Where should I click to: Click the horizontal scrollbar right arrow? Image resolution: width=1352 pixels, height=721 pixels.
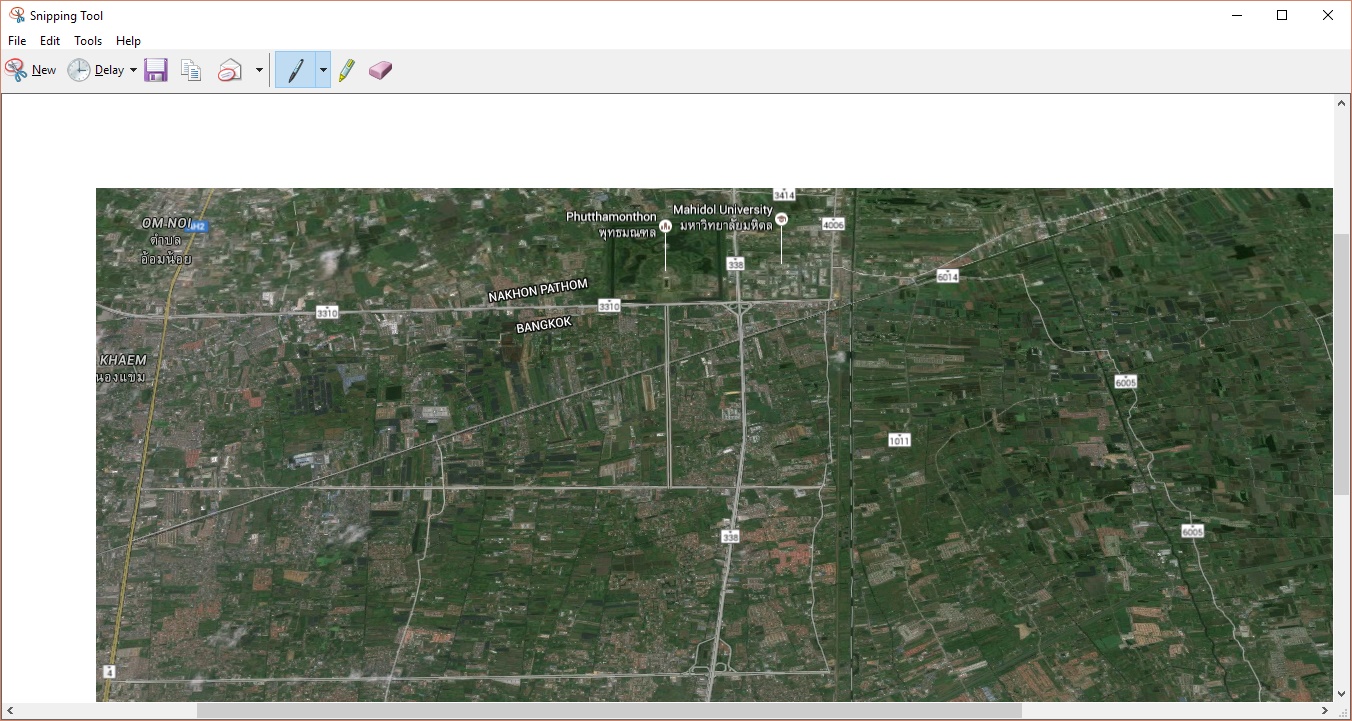click(1325, 711)
